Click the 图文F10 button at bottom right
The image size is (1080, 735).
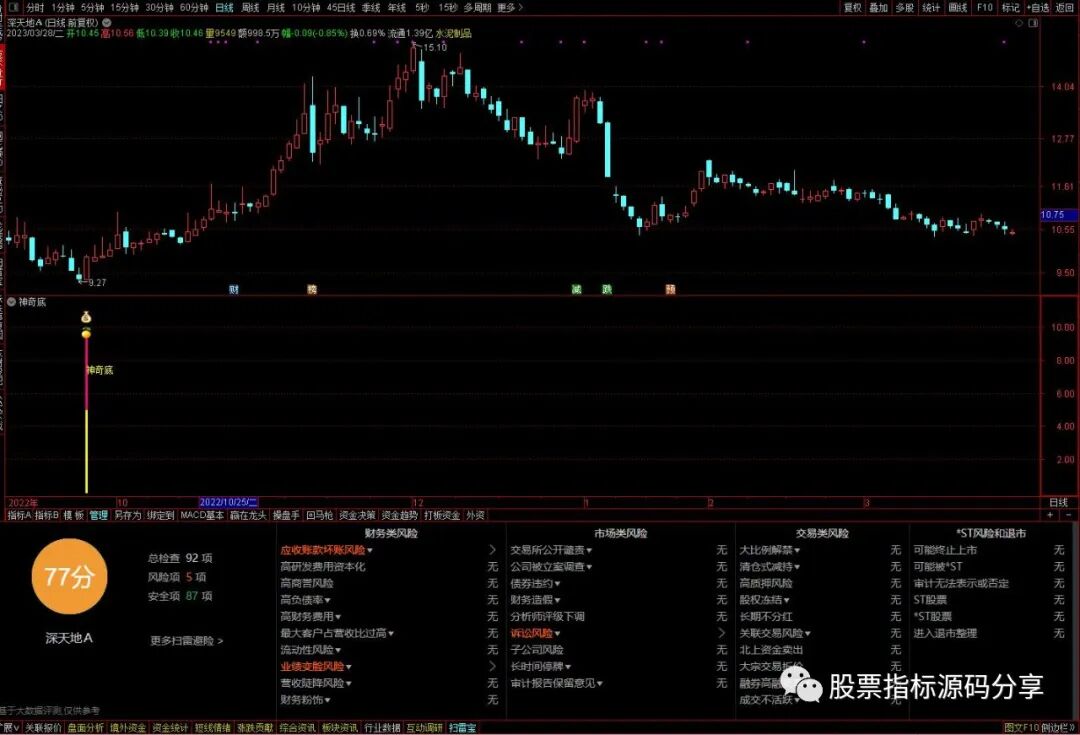coord(1021,727)
